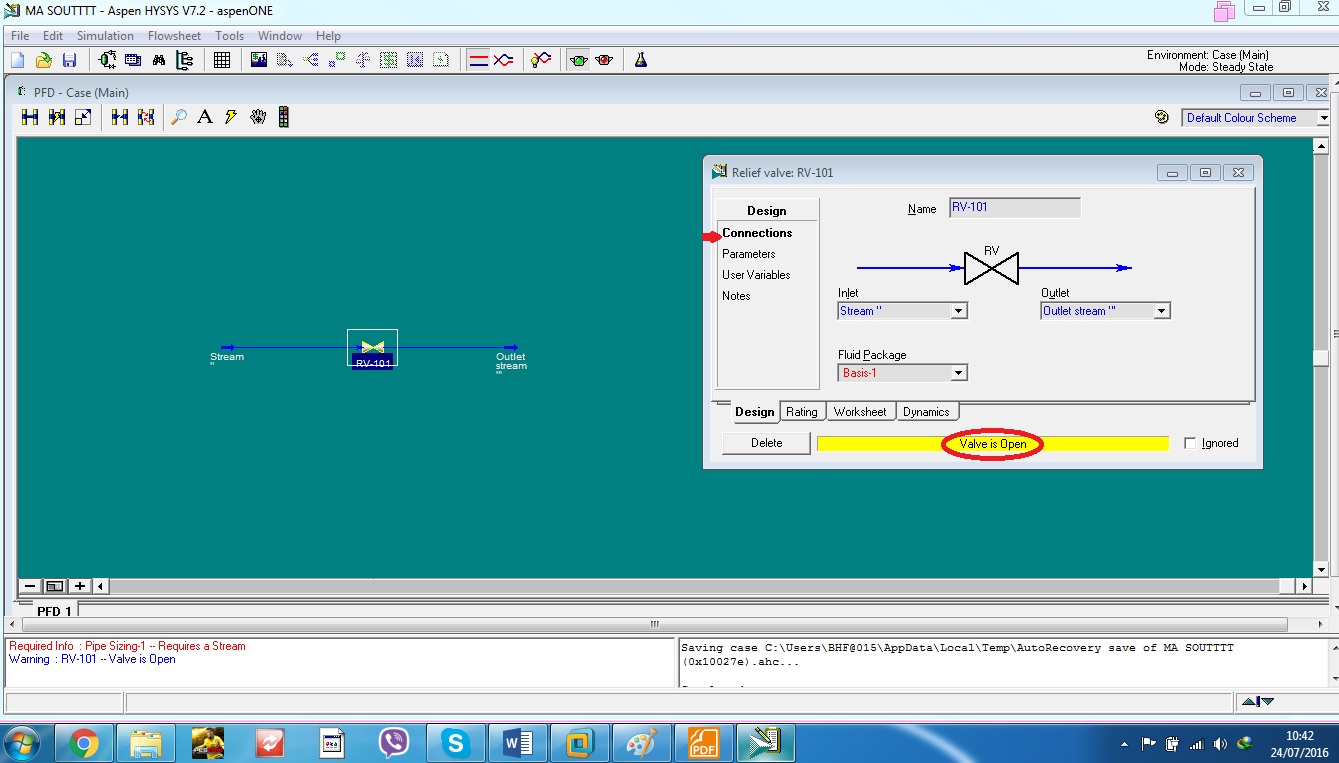Image resolution: width=1339 pixels, height=763 pixels.
Task: Open the Window menu
Action: (x=280, y=36)
